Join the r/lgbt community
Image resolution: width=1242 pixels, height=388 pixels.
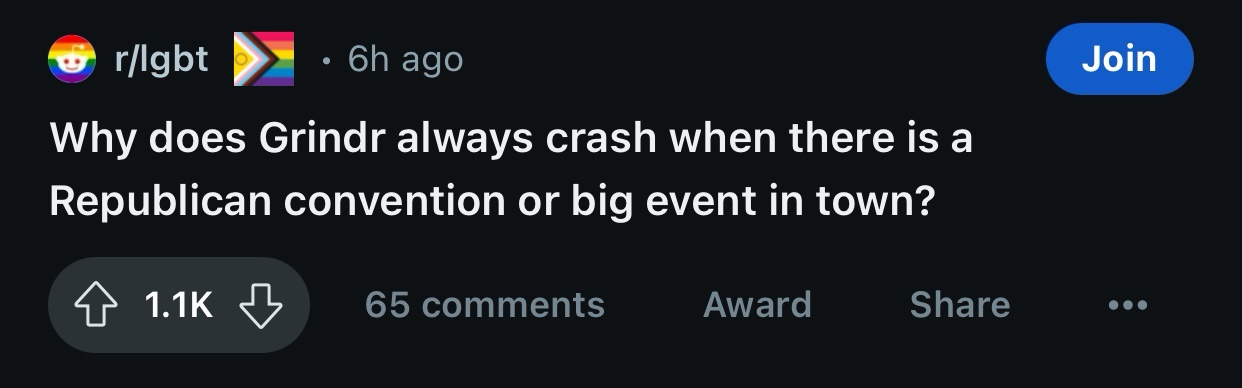[1119, 59]
